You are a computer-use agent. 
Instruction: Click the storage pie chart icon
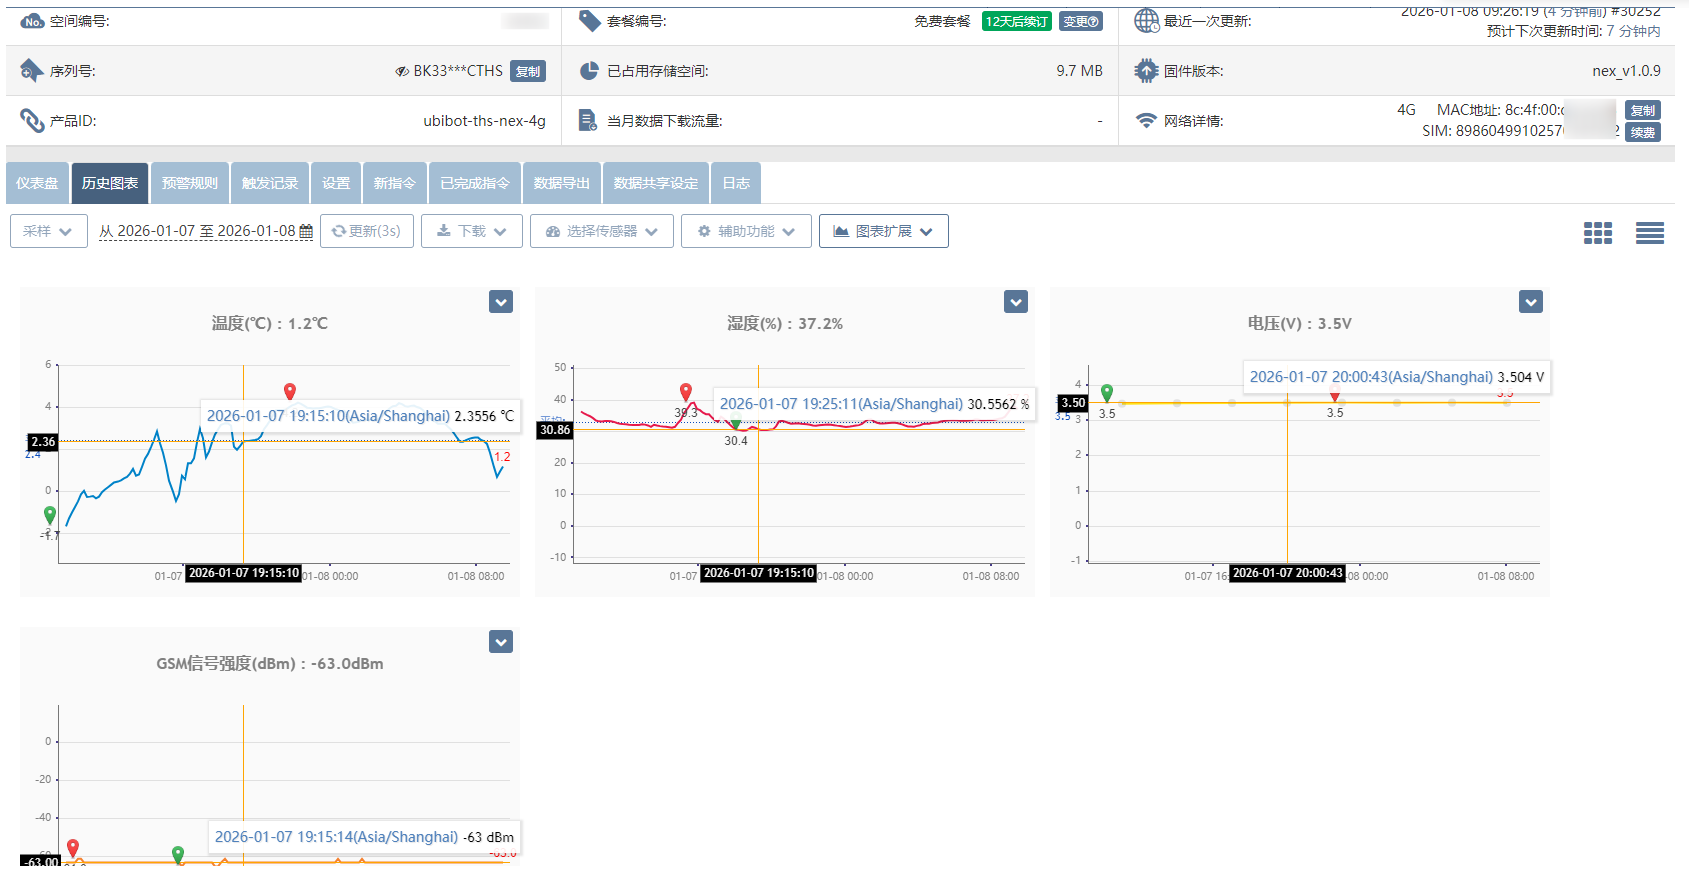pos(589,71)
